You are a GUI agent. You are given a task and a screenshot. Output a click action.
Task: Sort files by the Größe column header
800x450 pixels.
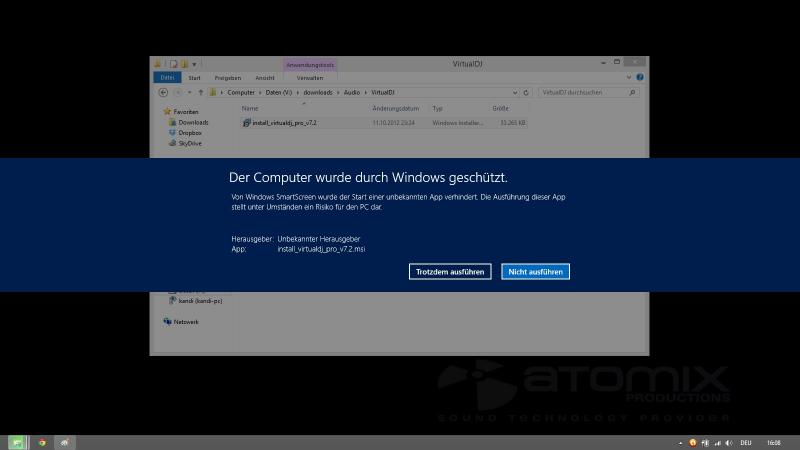(501, 108)
